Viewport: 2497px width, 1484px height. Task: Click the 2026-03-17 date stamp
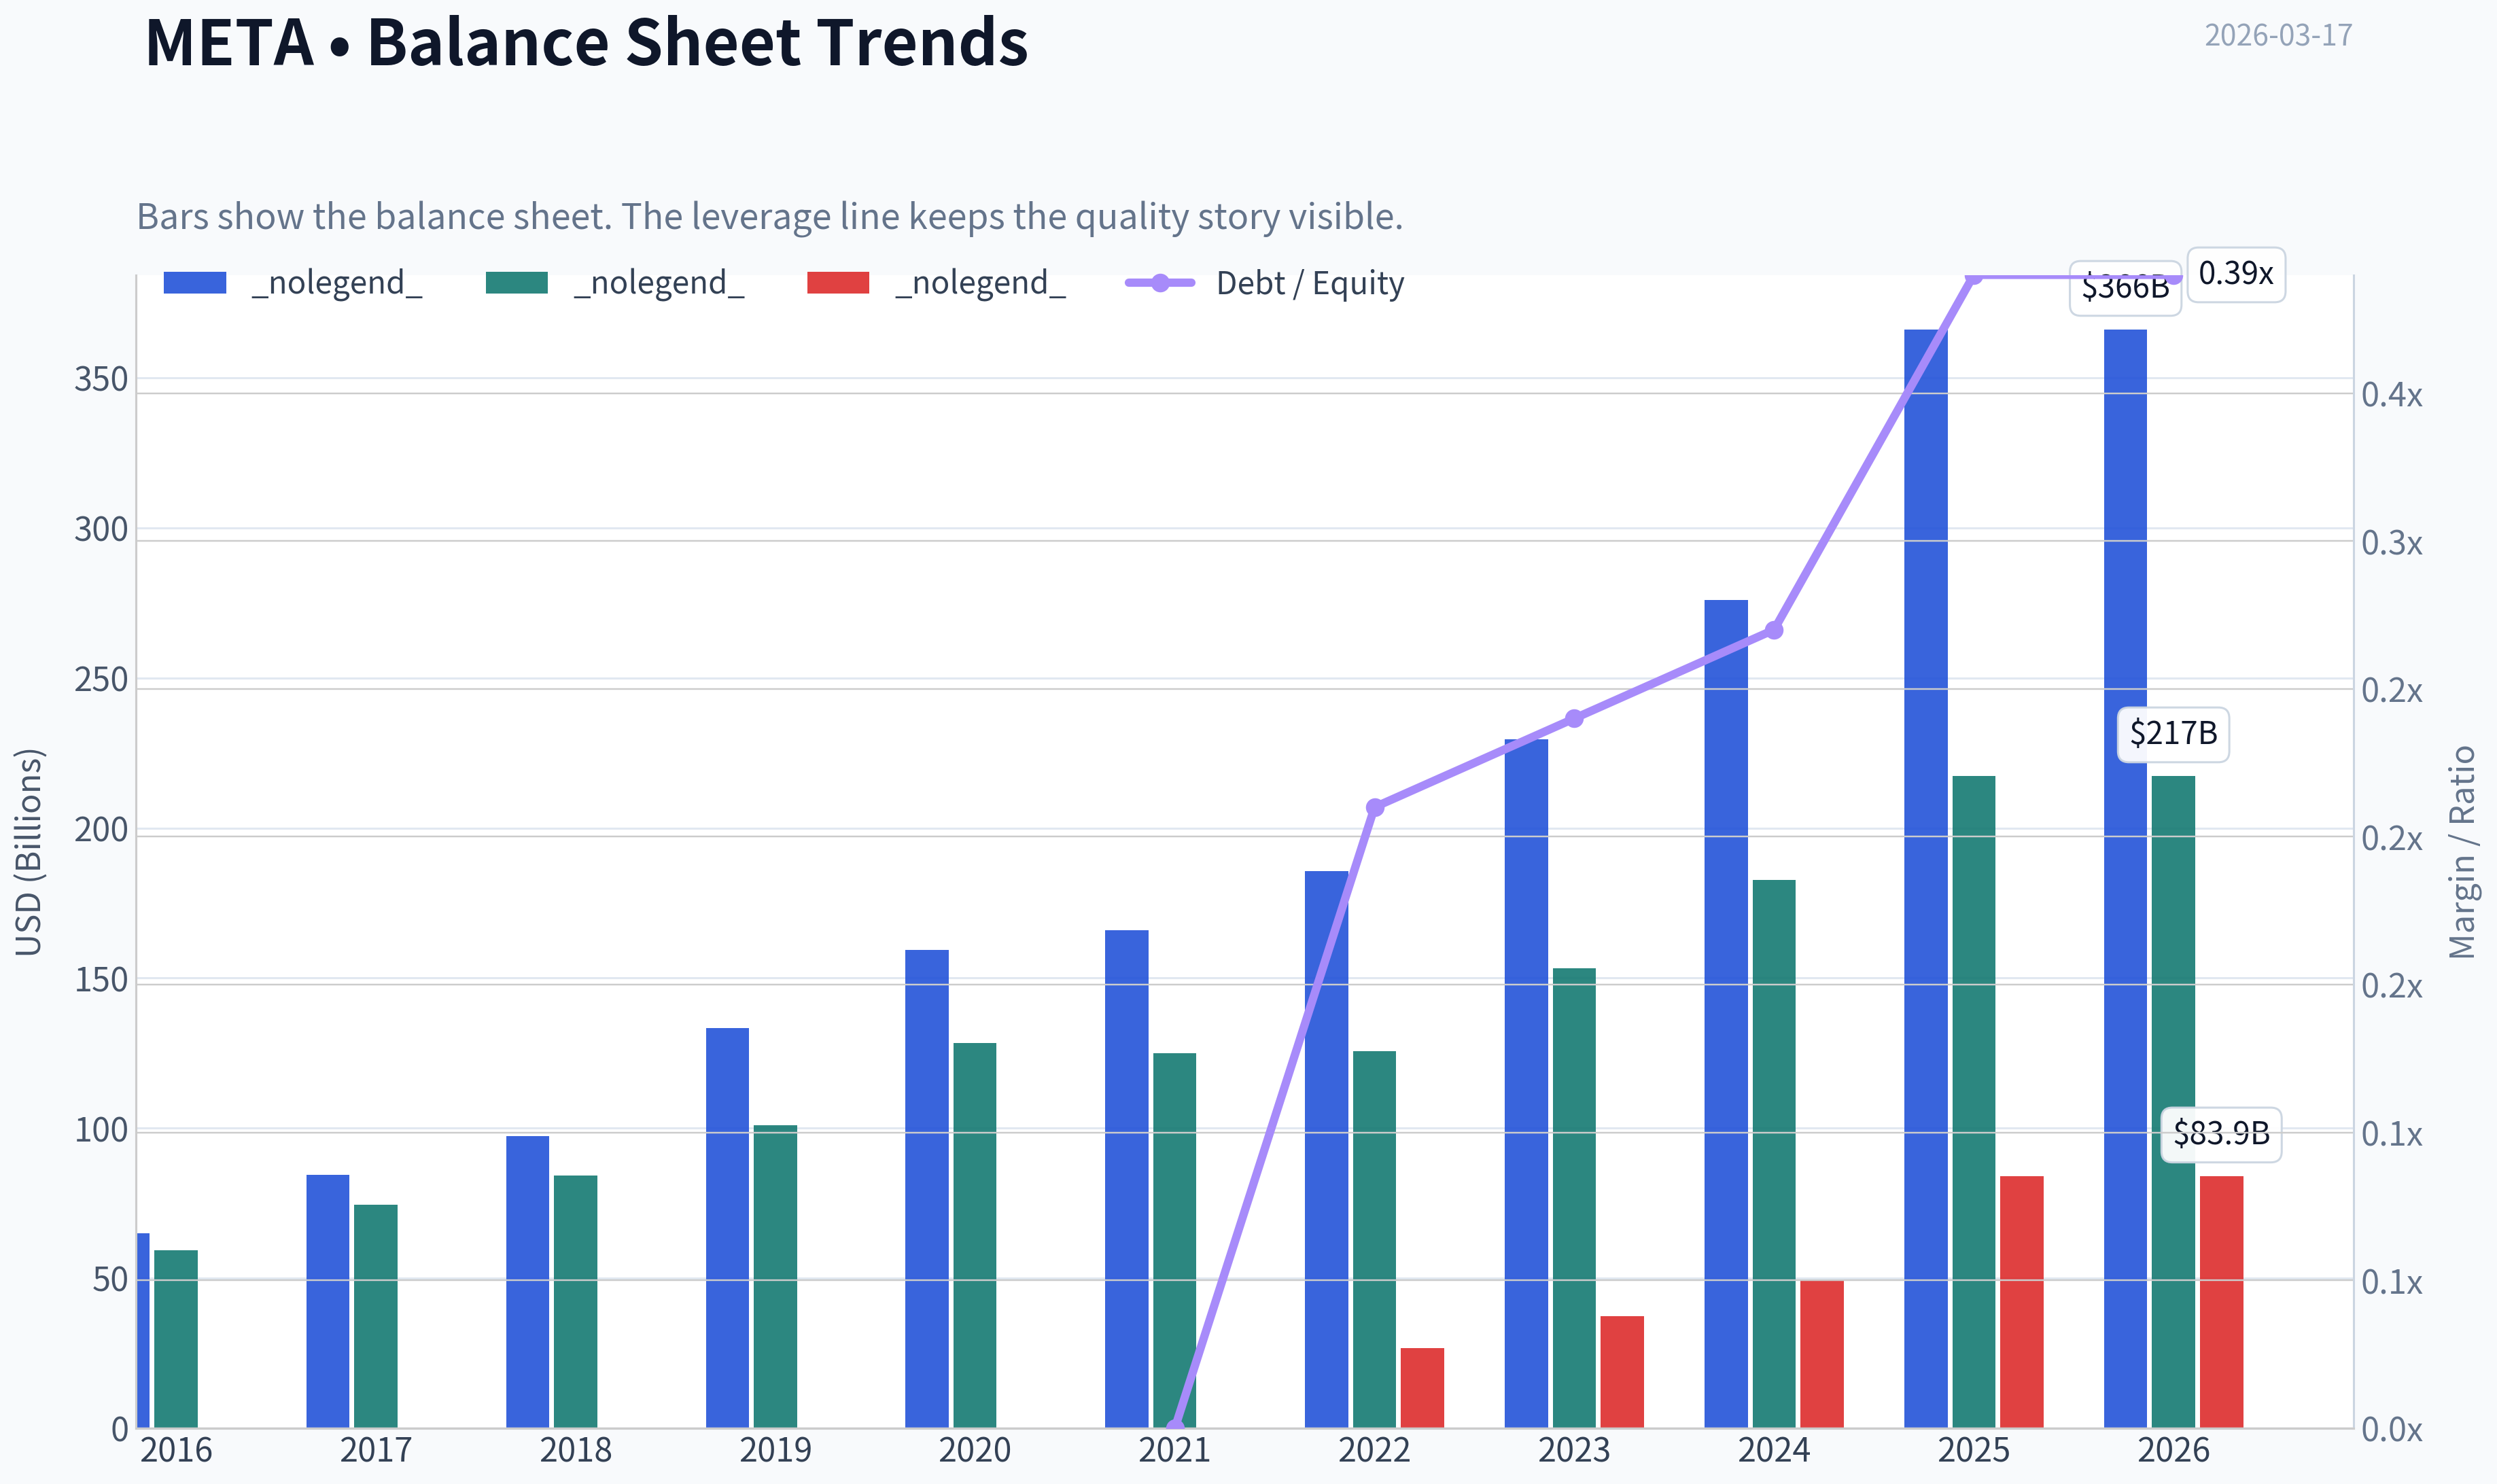coord(2278,35)
